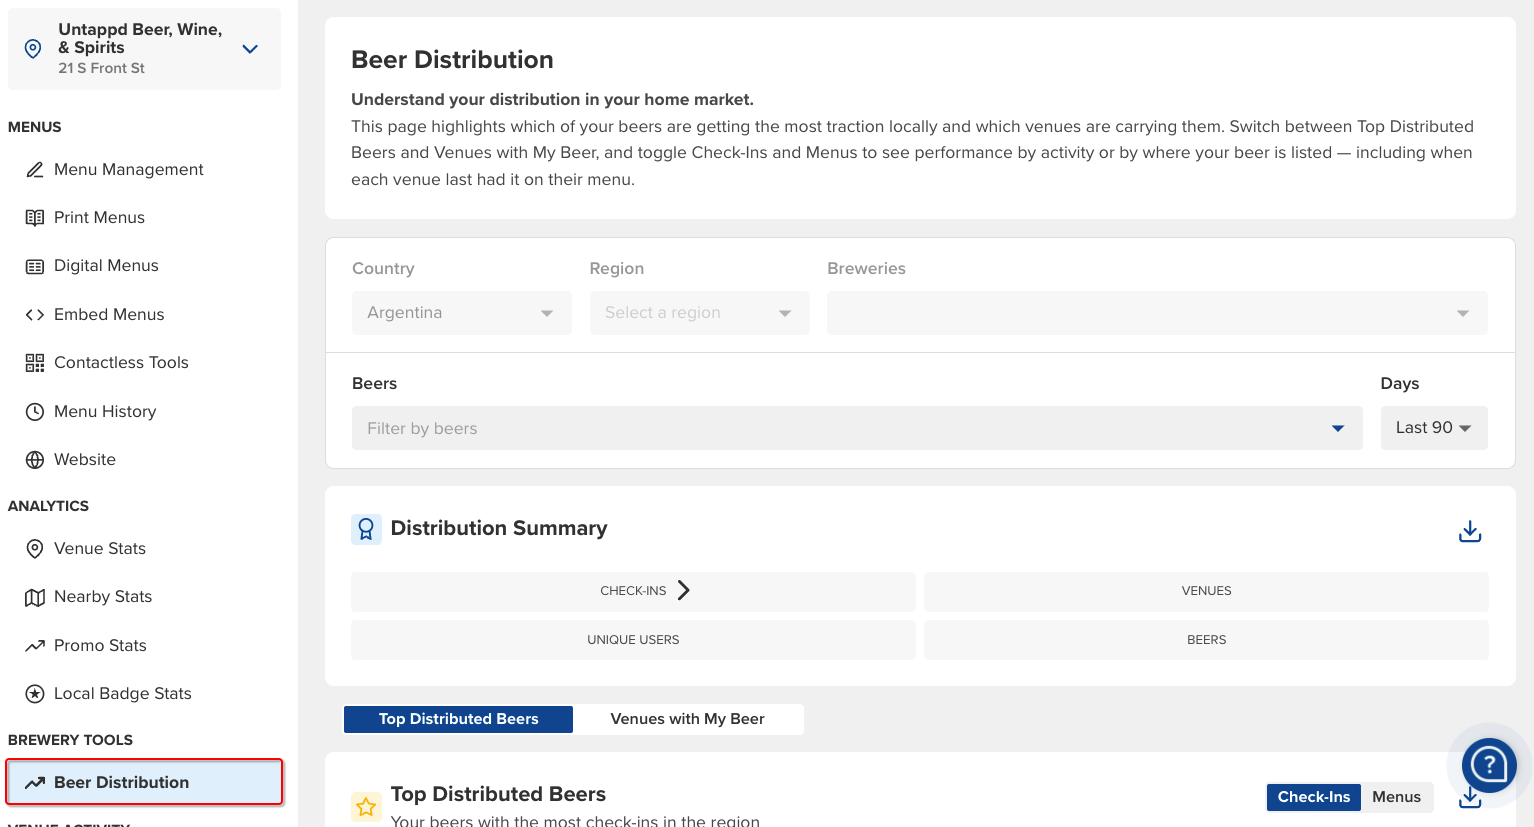Open Nearby Stats page
1534x827 pixels.
(x=102, y=597)
